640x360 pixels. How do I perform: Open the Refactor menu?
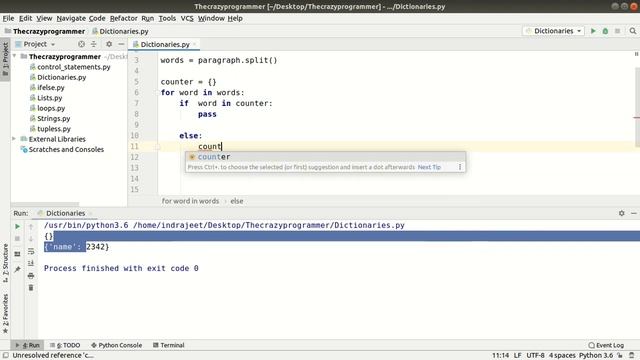click(124, 18)
